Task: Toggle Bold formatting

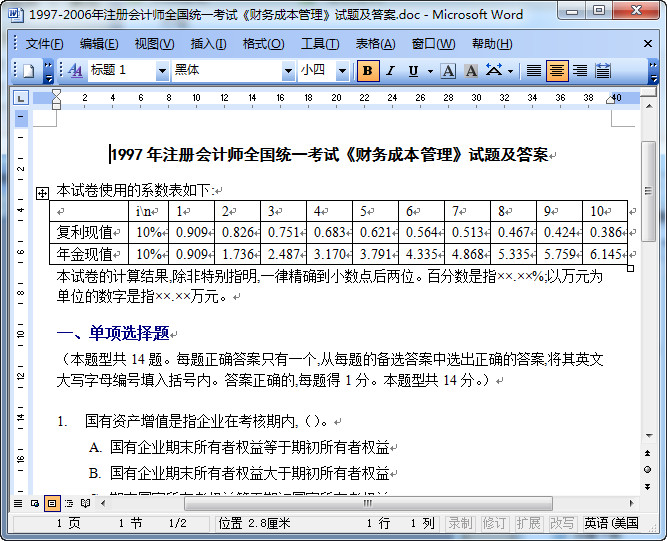Action: (x=368, y=71)
